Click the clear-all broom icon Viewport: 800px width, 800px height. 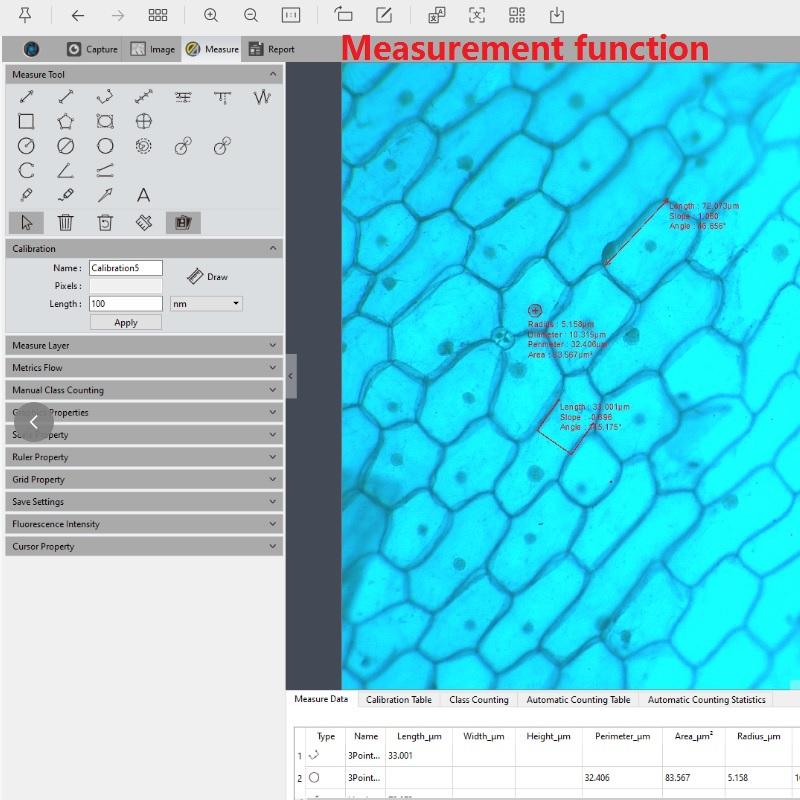(144, 223)
